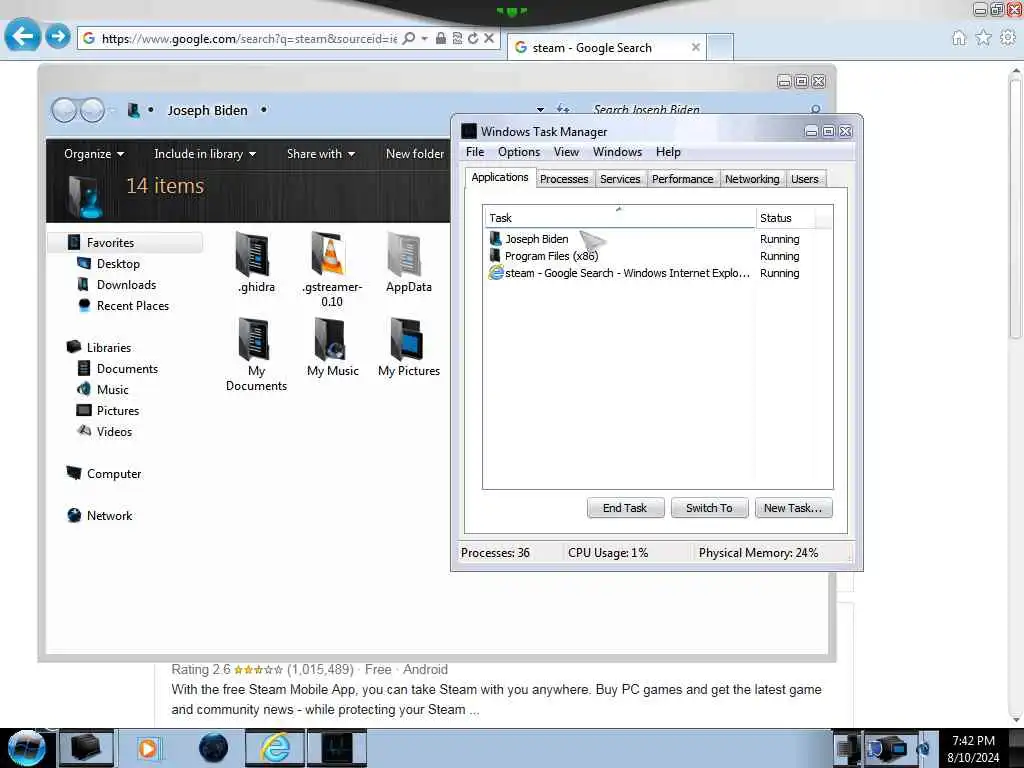This screenshot has width=1024, height=768.
Task: Open the Share with dropdown
Action: click(321, 154)
